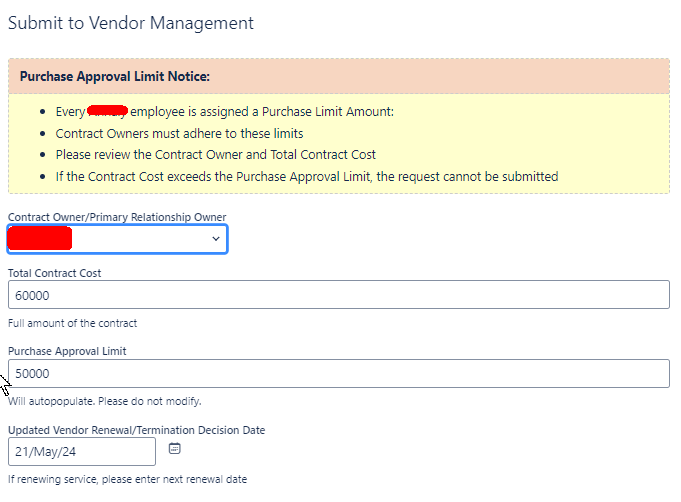Click the Renewal/Termination Decision Date field

pyautogui.click(x=82, y=452)
